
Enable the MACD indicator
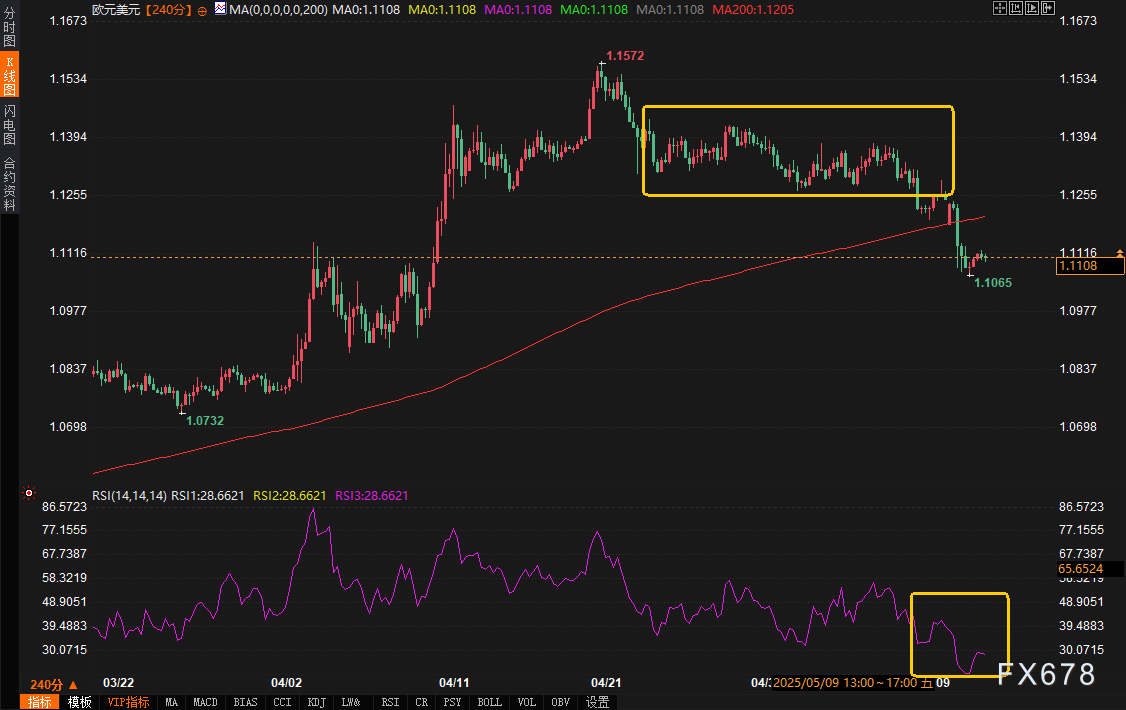205,702
